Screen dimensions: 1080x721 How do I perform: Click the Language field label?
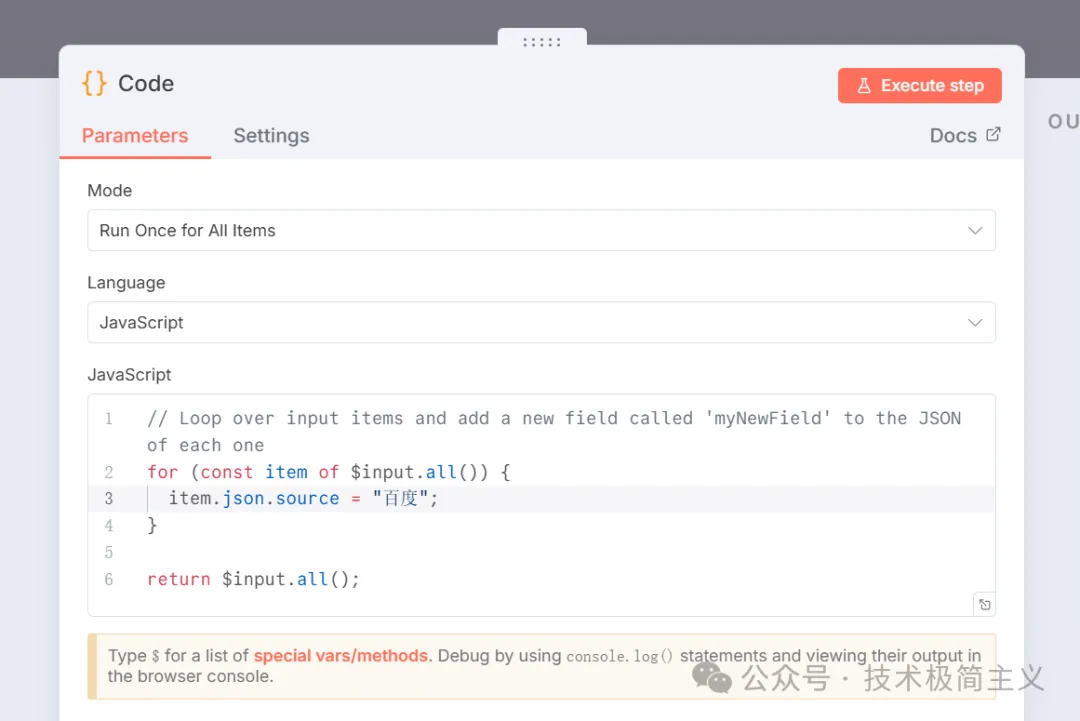[126, 283]
